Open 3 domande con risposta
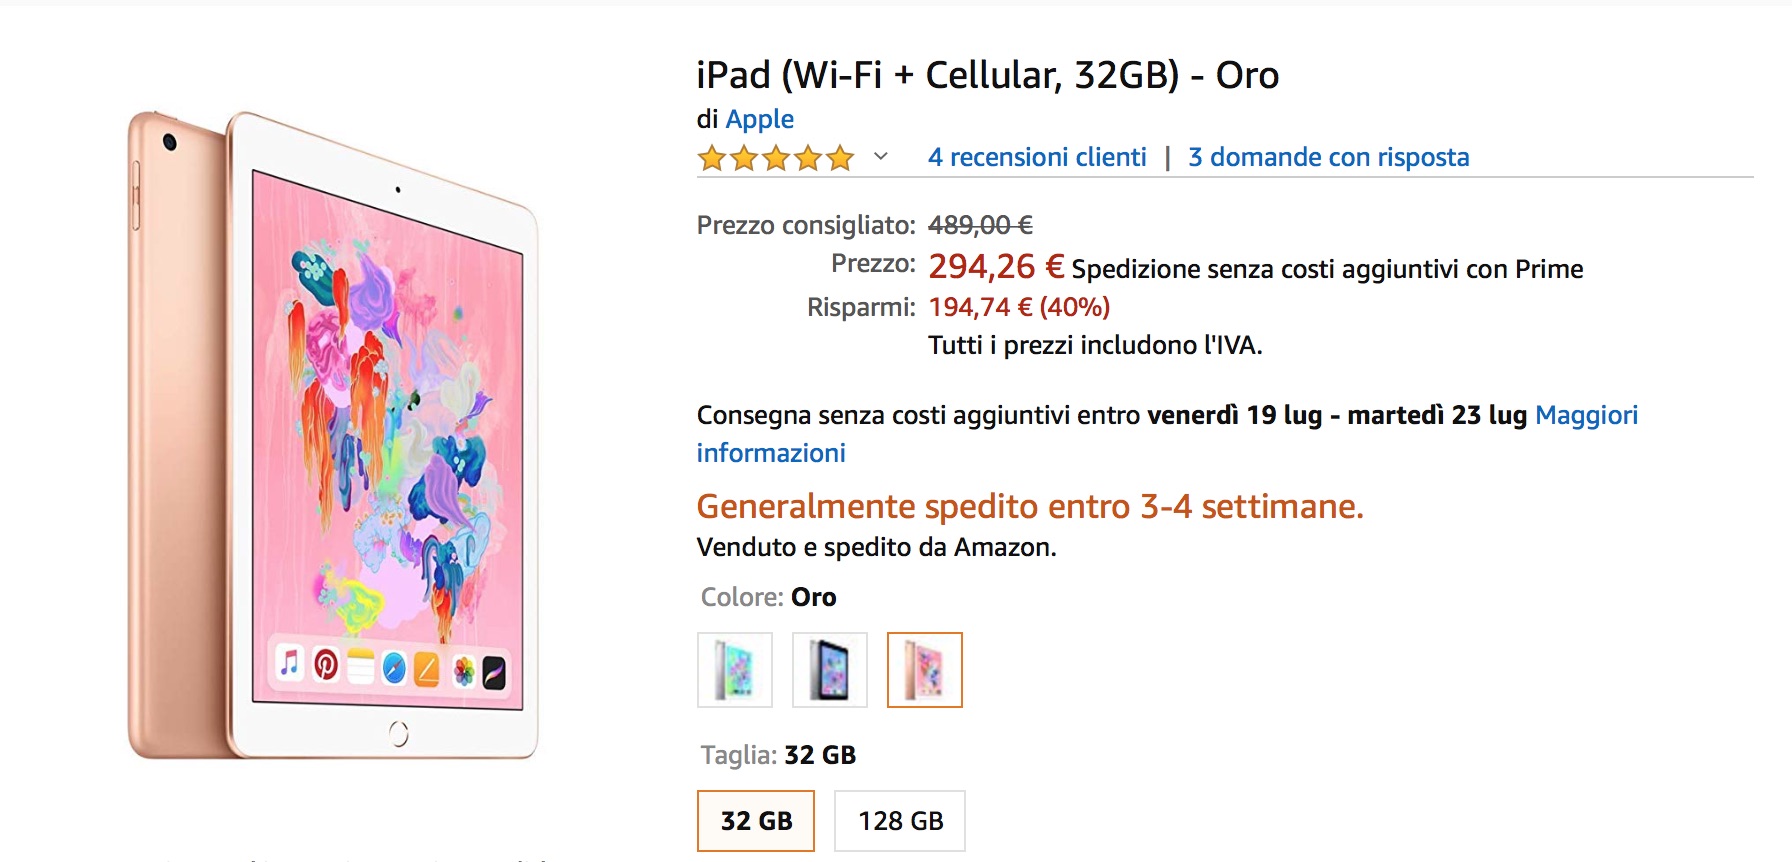The image size is (1792, 862). (1328, 157)
